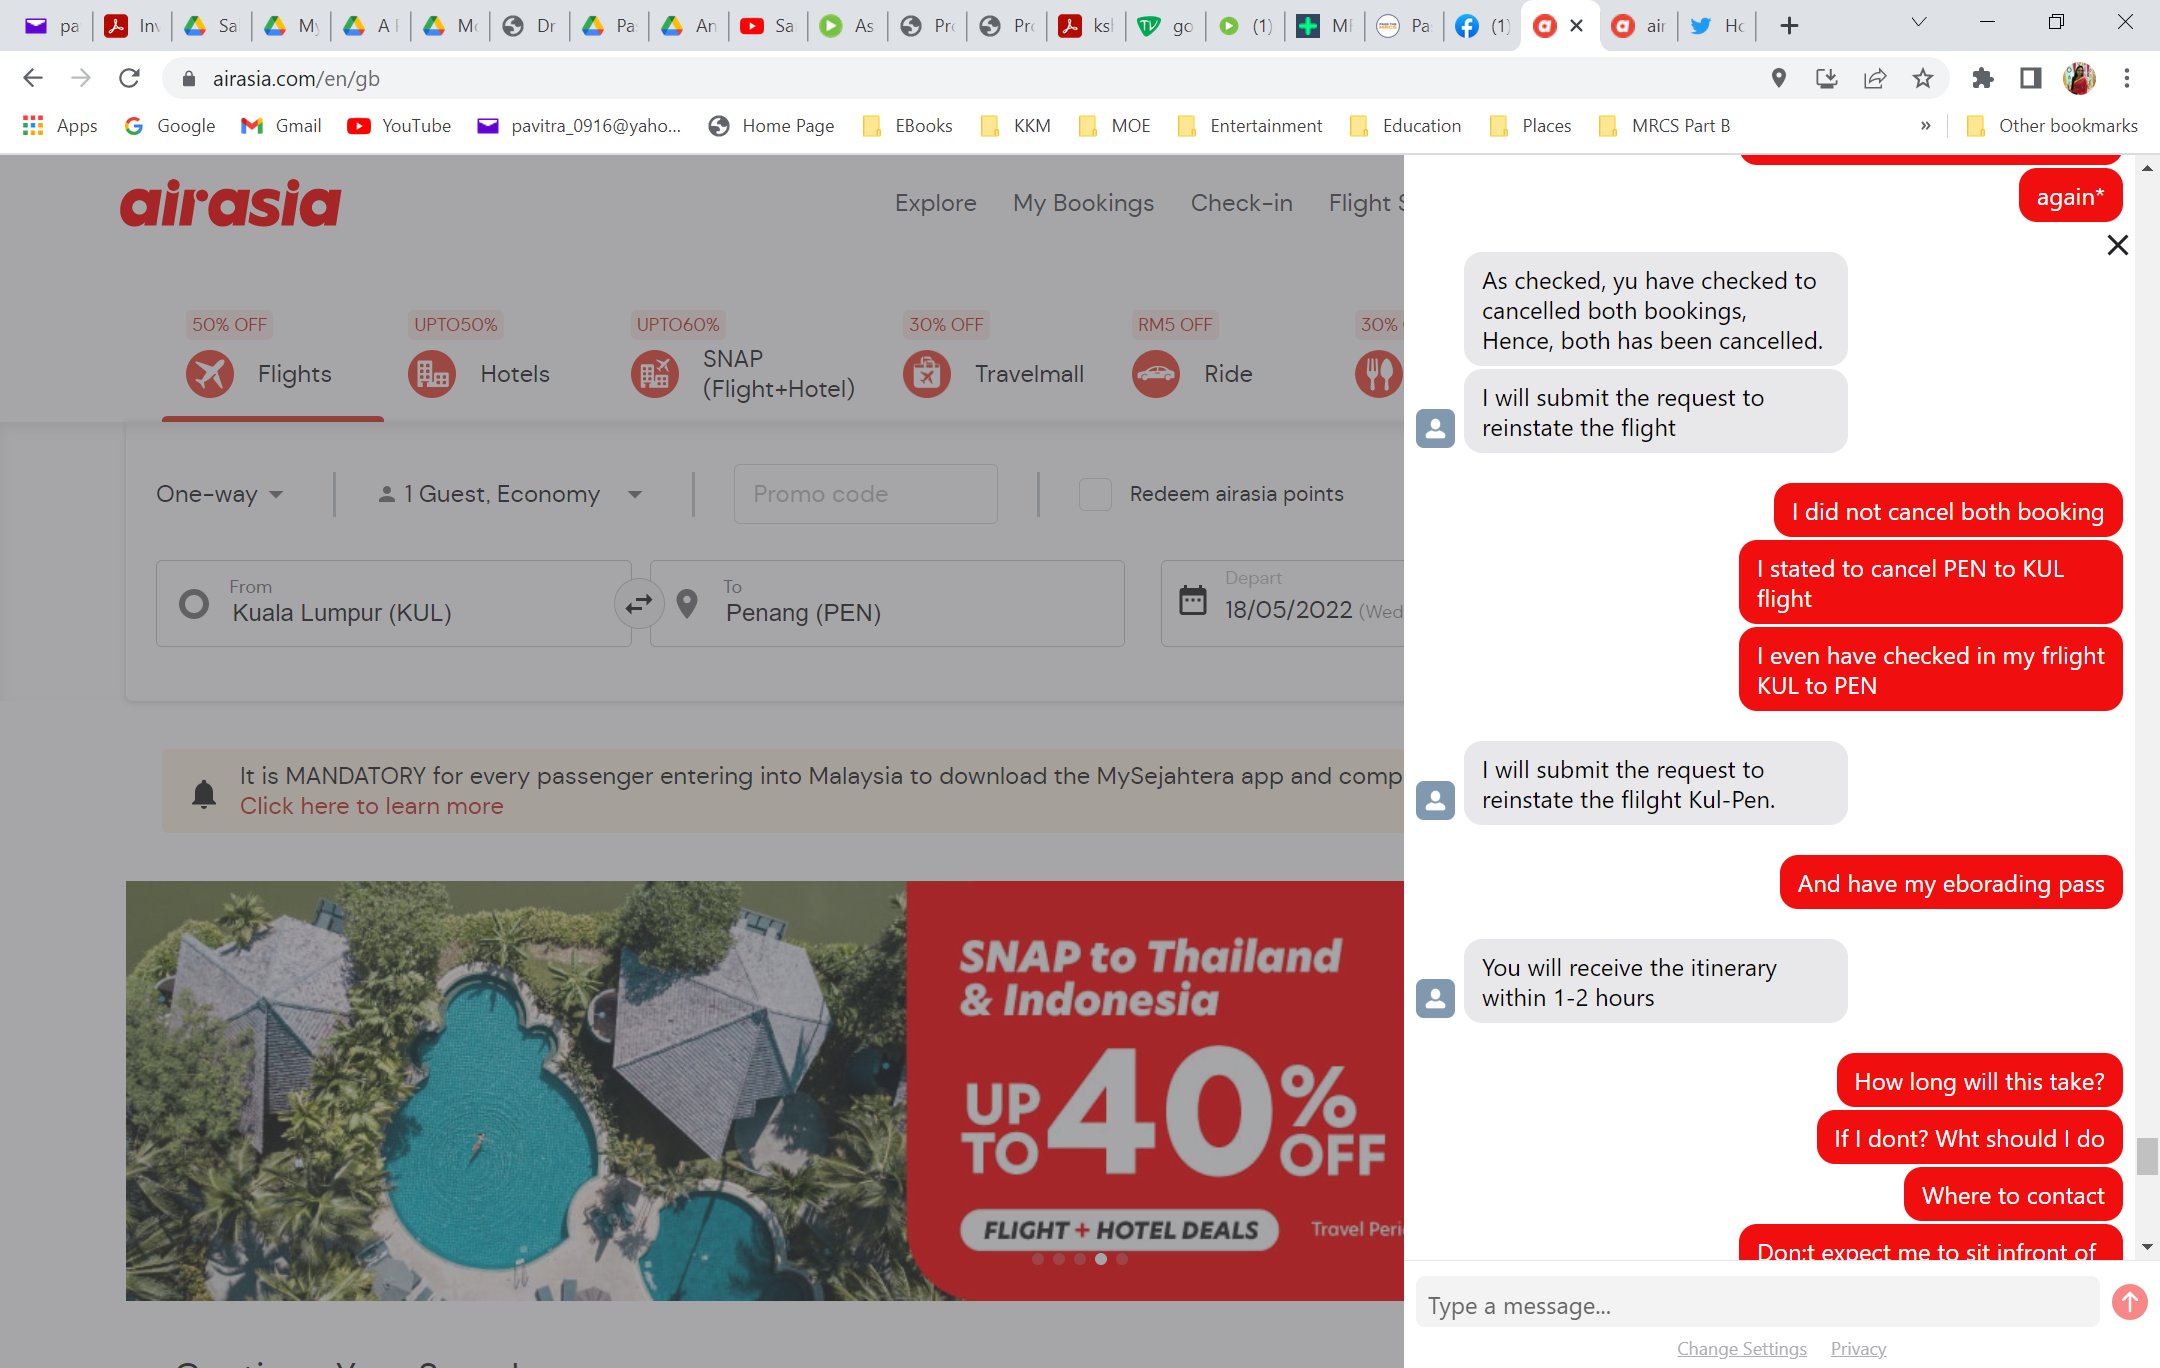Click the From Kuala Lumpur (KUL) field
The height and width of the screenshot is (1368, 2160).
[x=394, y=604]
